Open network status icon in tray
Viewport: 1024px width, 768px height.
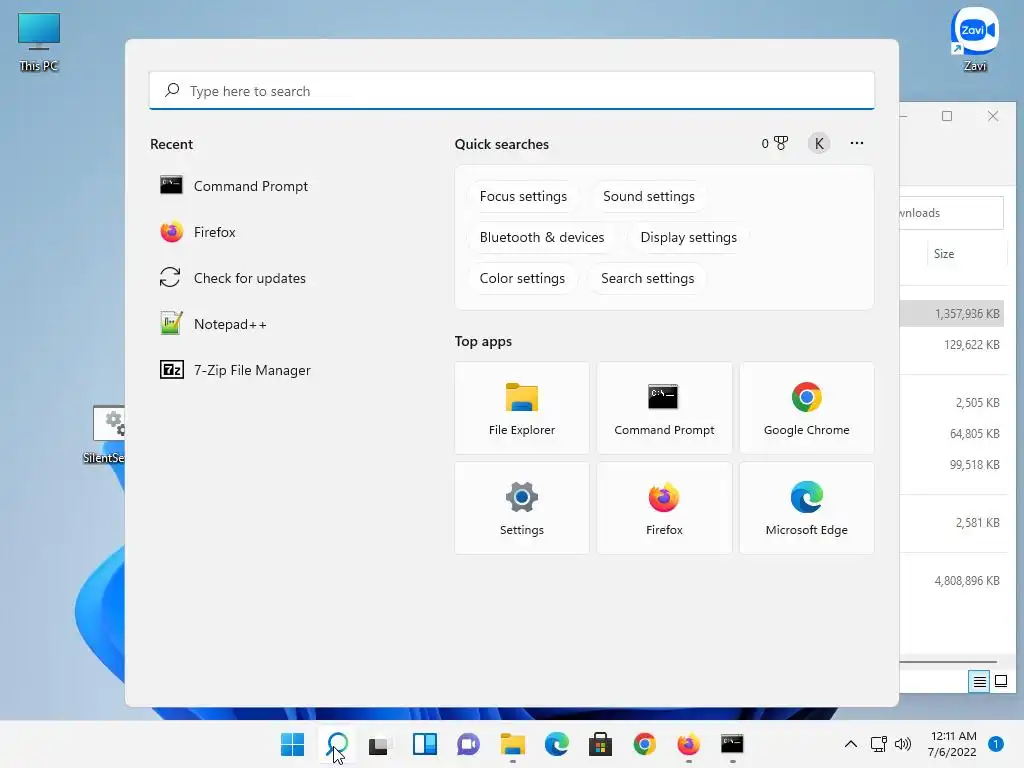click(878, 744)
